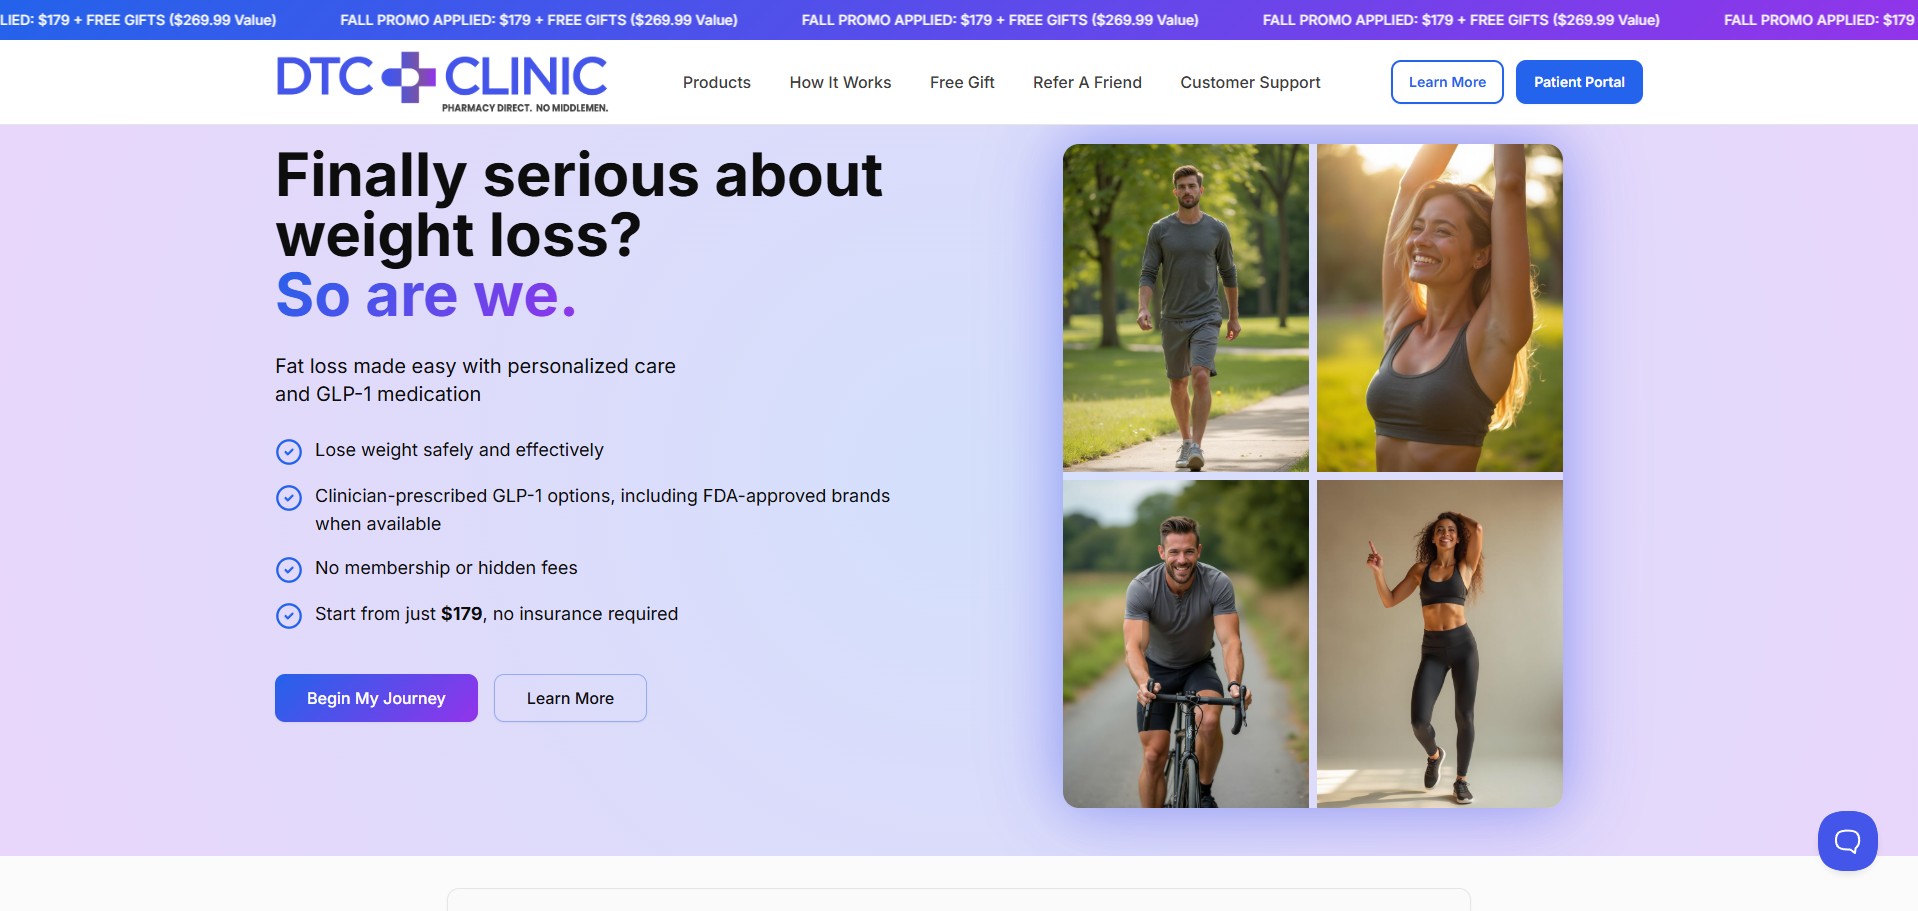
Task: Open the chat support bubble icon
Action: click(x=1846, y=841)
